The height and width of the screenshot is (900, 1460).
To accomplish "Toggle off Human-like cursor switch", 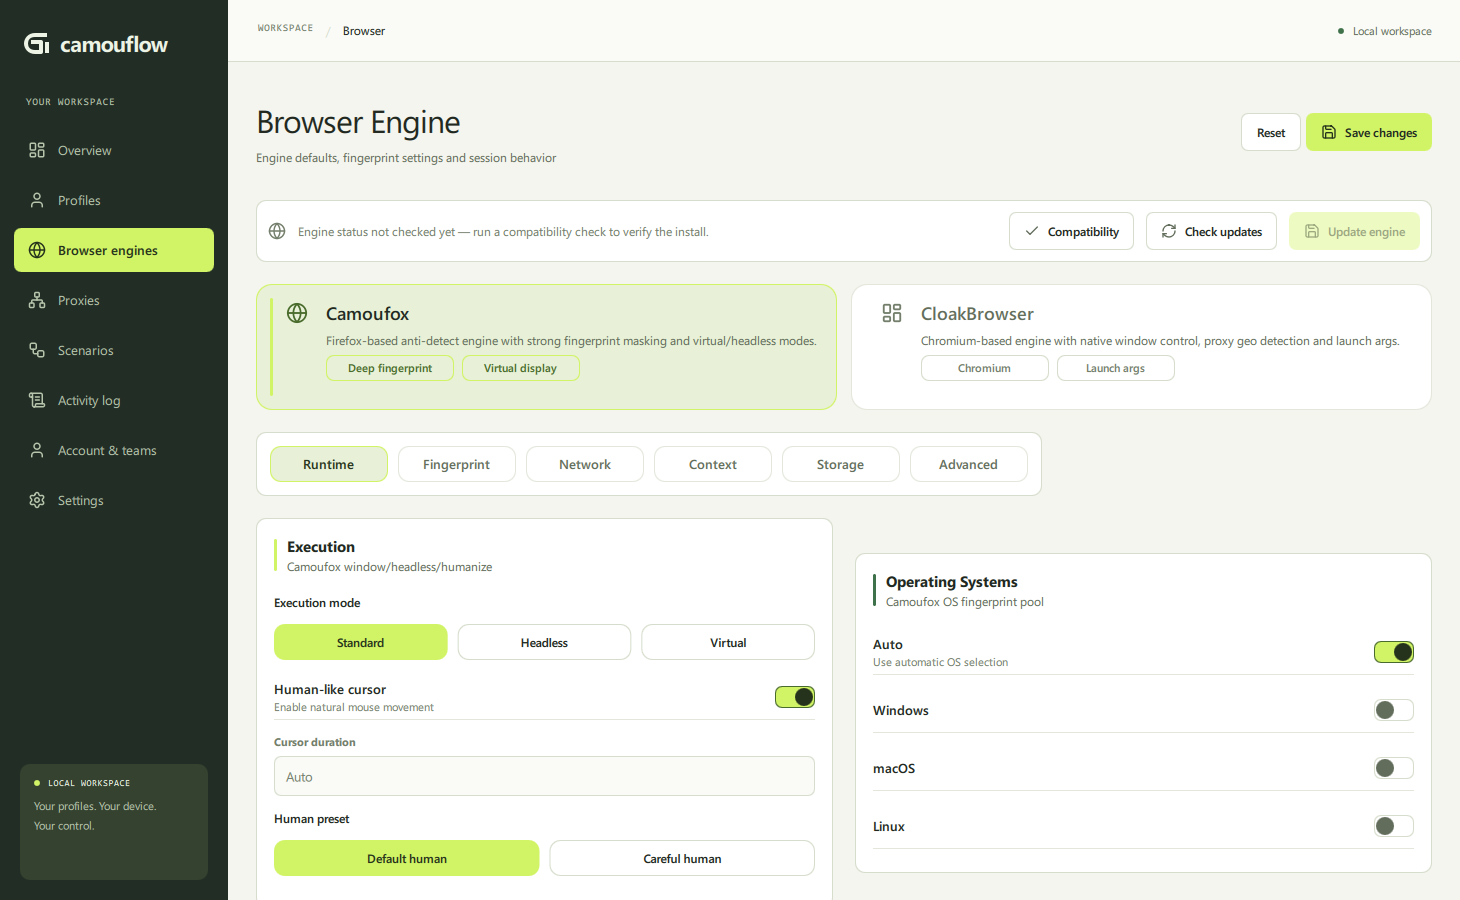I will 795,697.
